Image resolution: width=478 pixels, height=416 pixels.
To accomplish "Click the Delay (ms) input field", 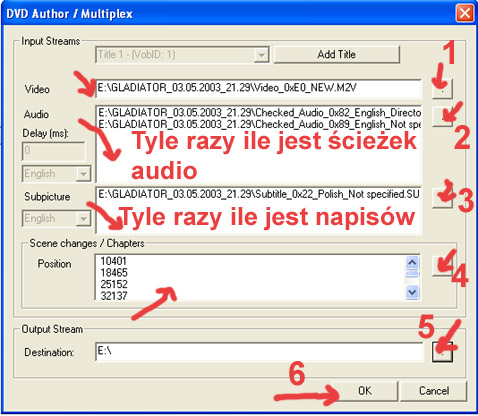I will tap(54, 152).
